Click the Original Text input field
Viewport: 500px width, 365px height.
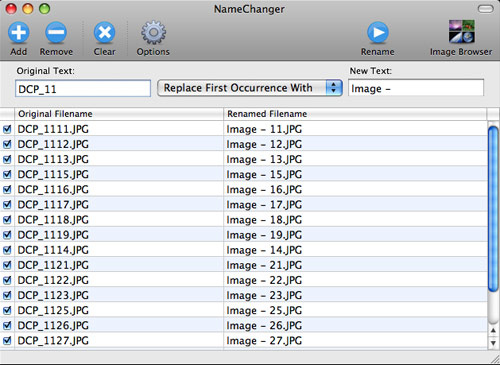83,89
